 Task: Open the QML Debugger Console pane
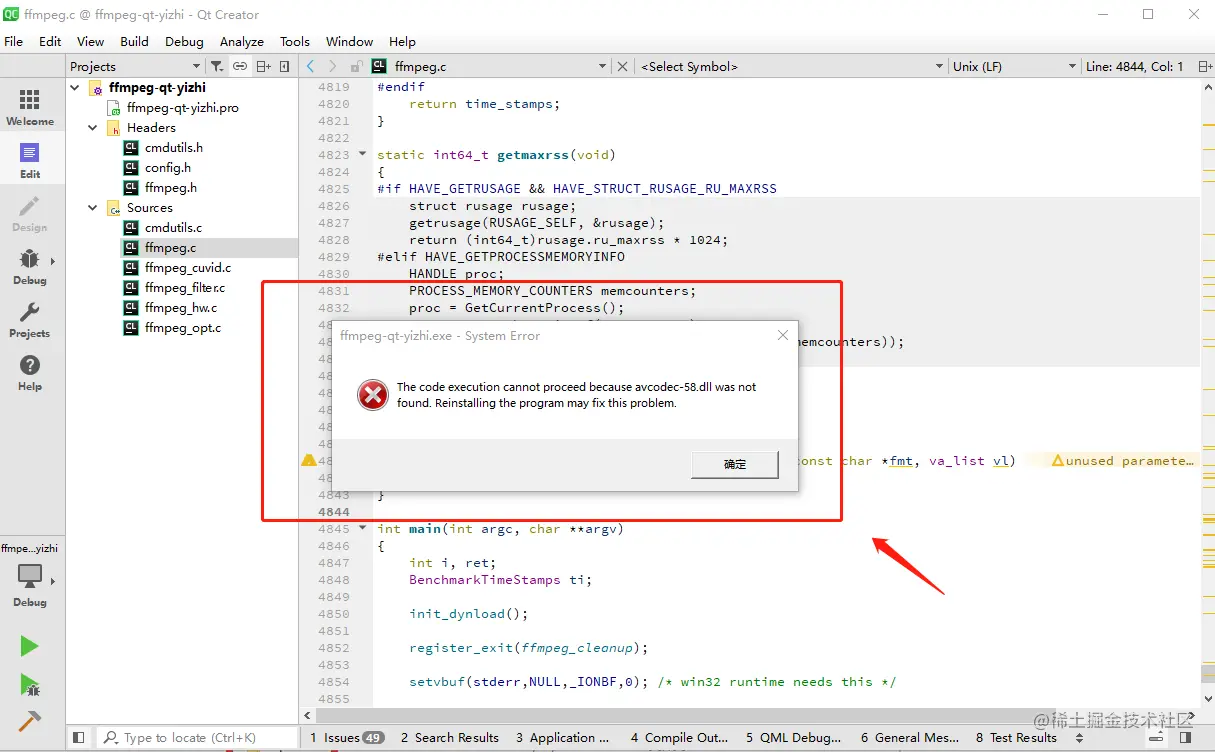793,738
